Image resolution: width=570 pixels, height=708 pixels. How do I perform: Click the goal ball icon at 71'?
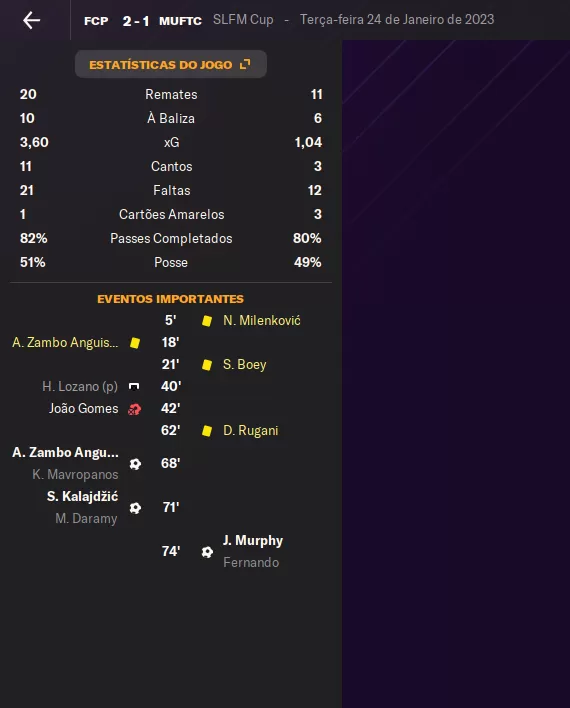pyautogui.click(x=135, y=508)
